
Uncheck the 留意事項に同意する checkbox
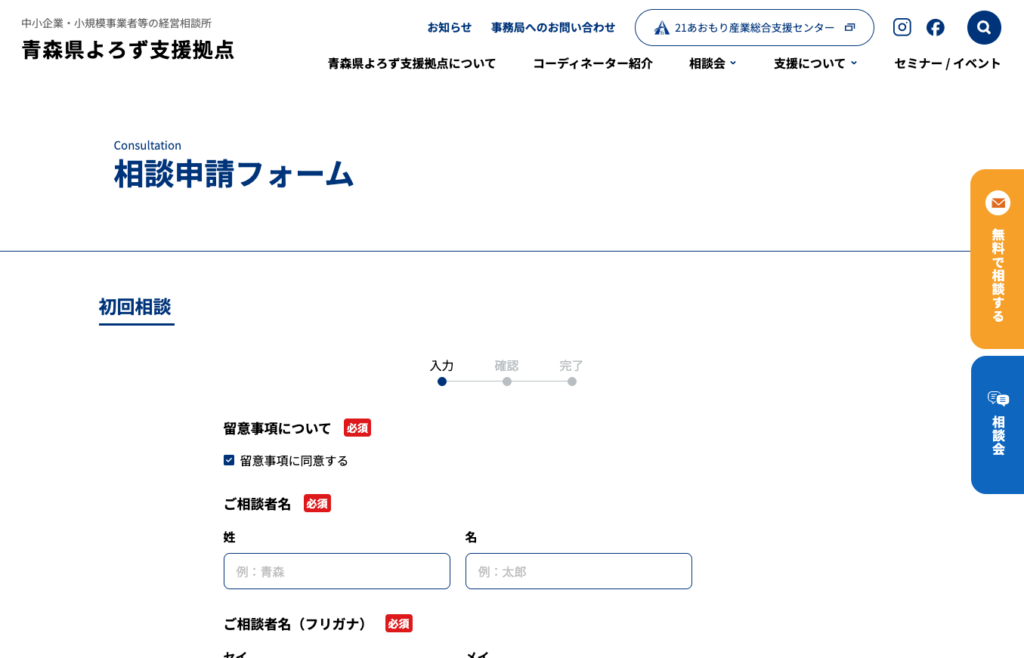(x=229, y=460)
